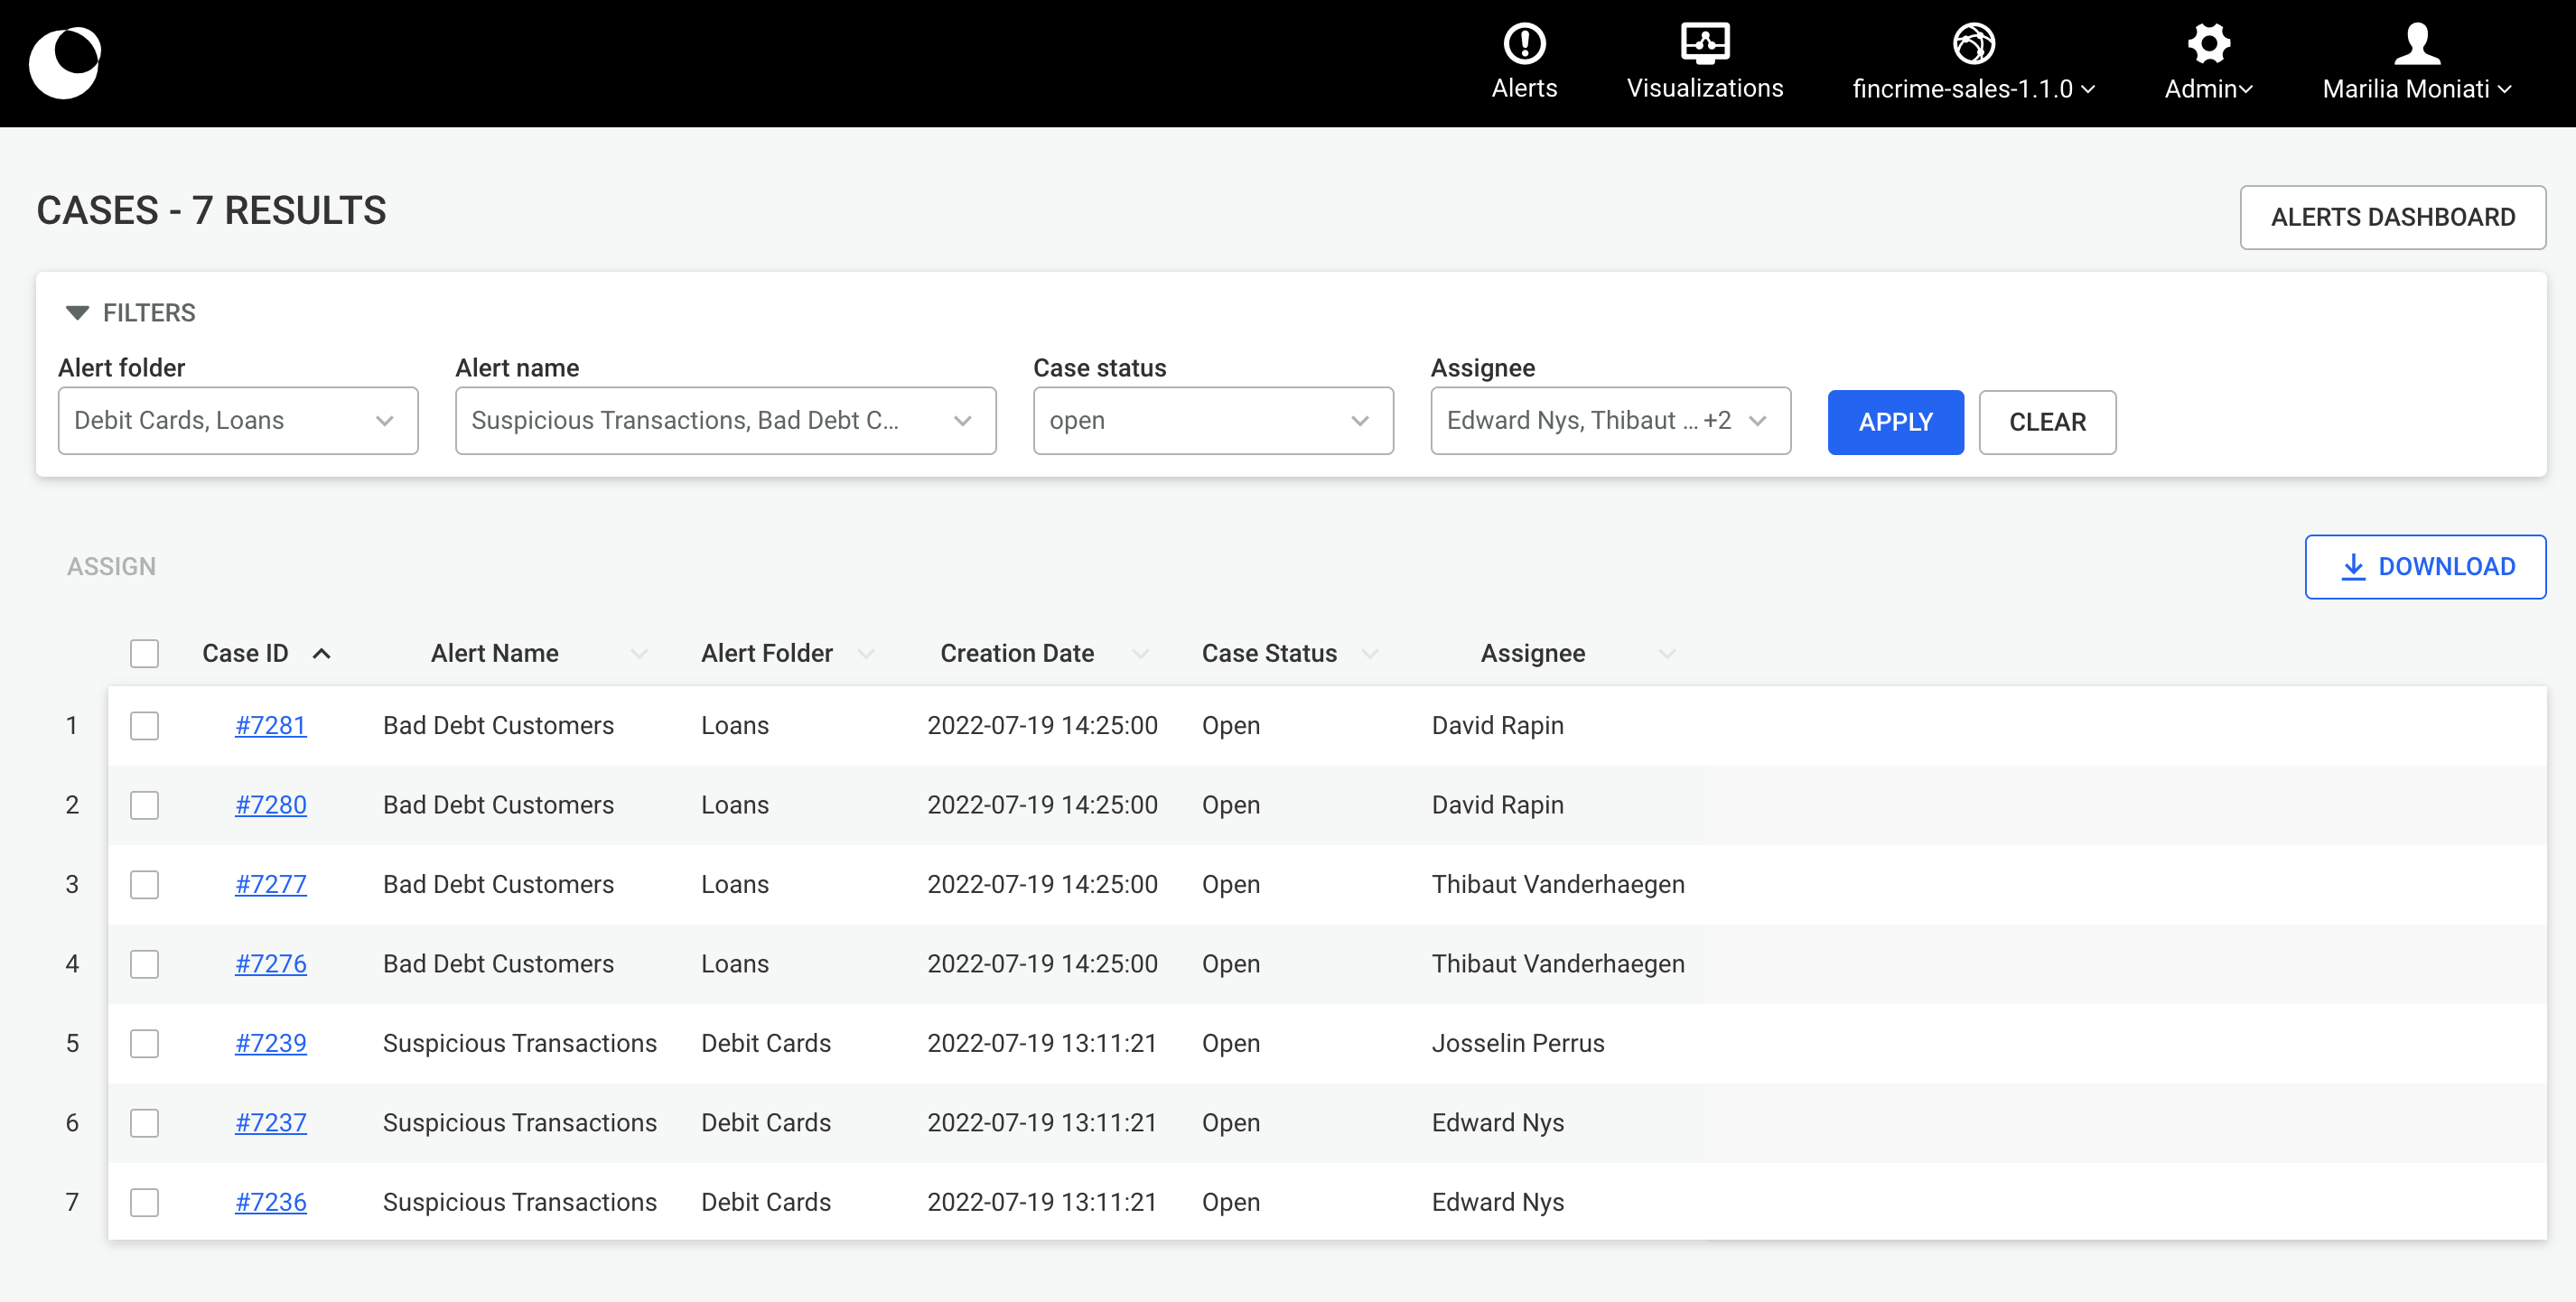Check the select-all cases checkbox

coord(145,654)
